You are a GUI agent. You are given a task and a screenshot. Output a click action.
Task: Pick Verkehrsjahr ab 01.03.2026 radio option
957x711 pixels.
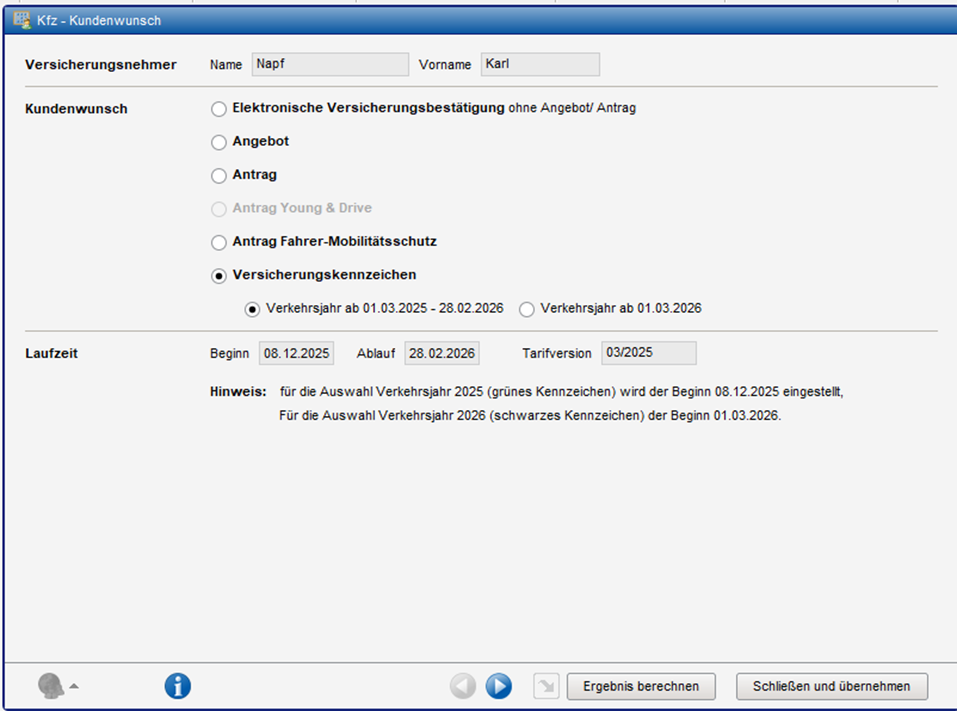pos(527,310)
